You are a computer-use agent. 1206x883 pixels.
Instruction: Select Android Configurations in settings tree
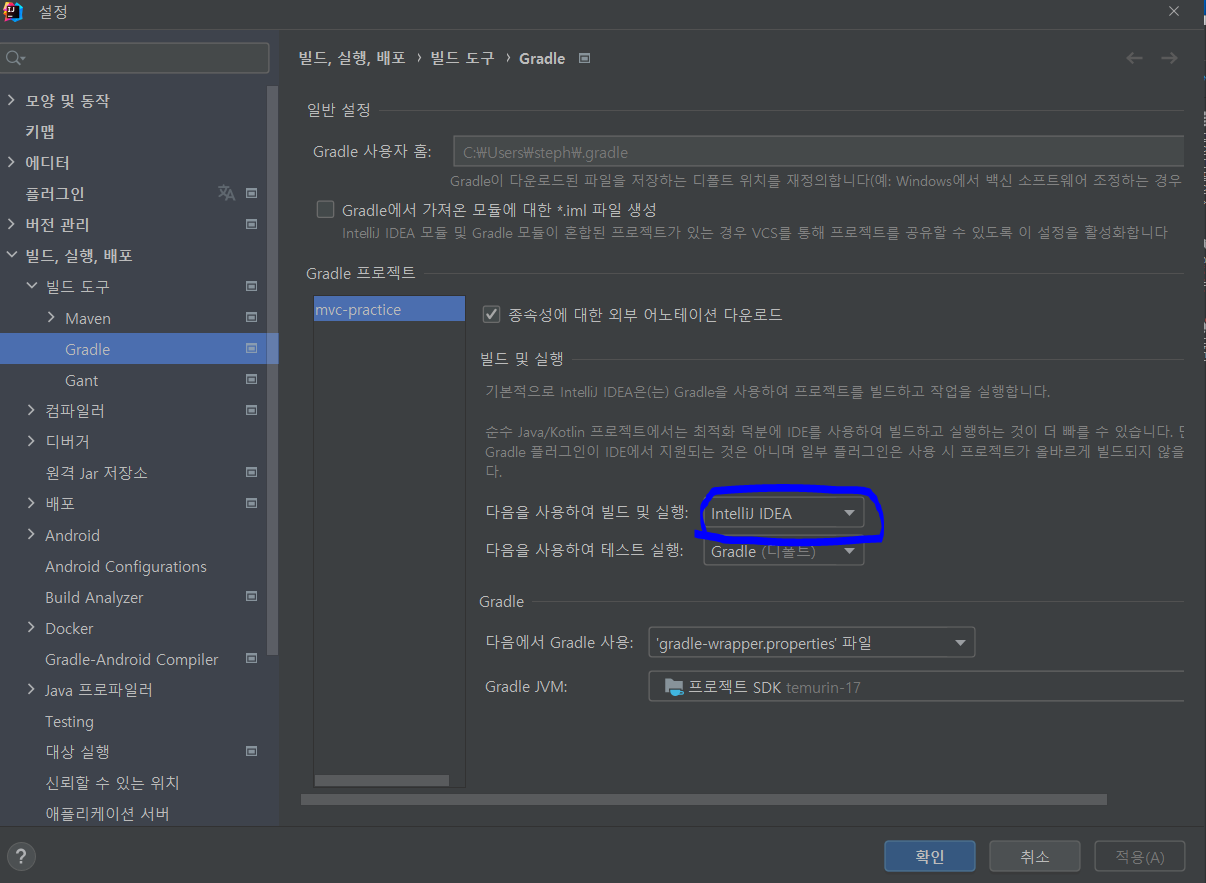(126, 566)
